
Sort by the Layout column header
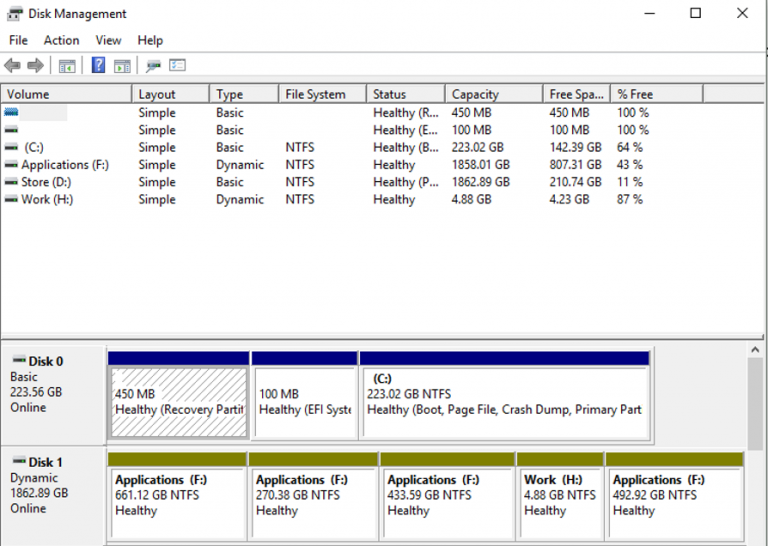pos(170,94)
